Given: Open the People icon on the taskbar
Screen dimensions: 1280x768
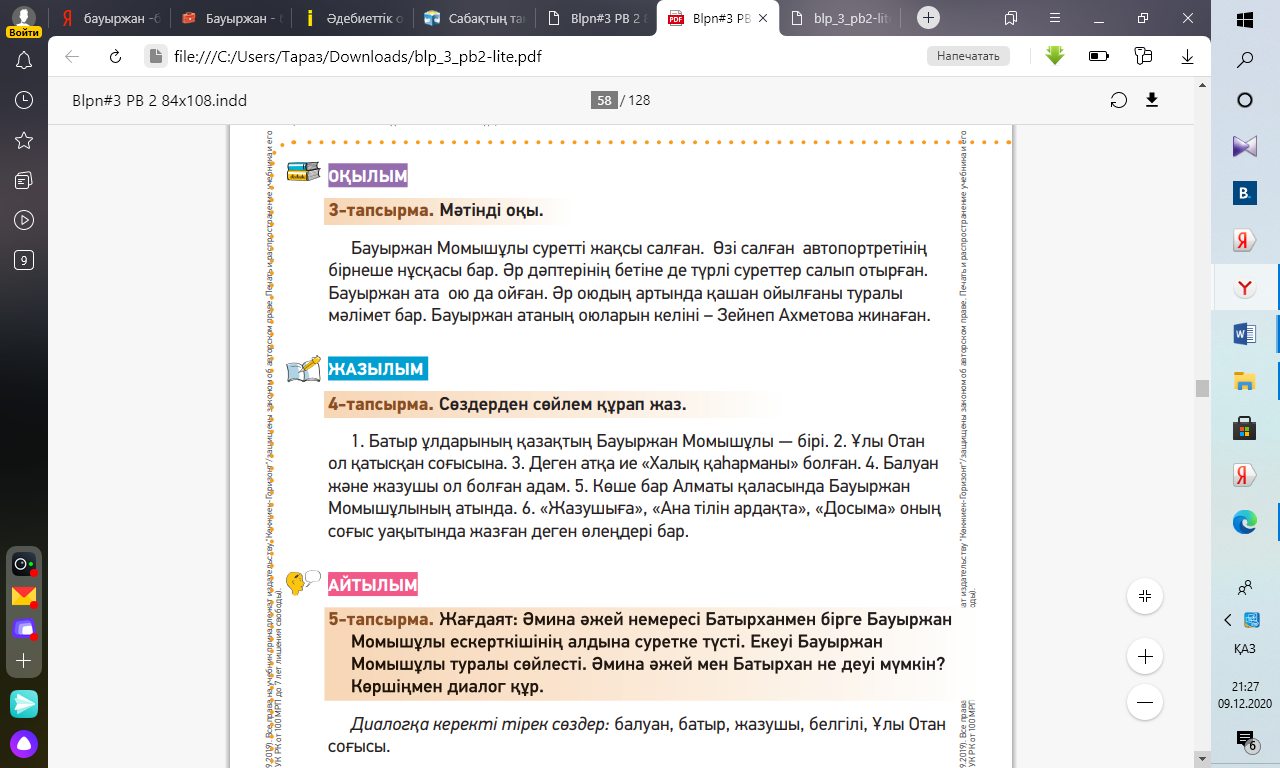Looking at the screenshot, I should click(1245, 588).
